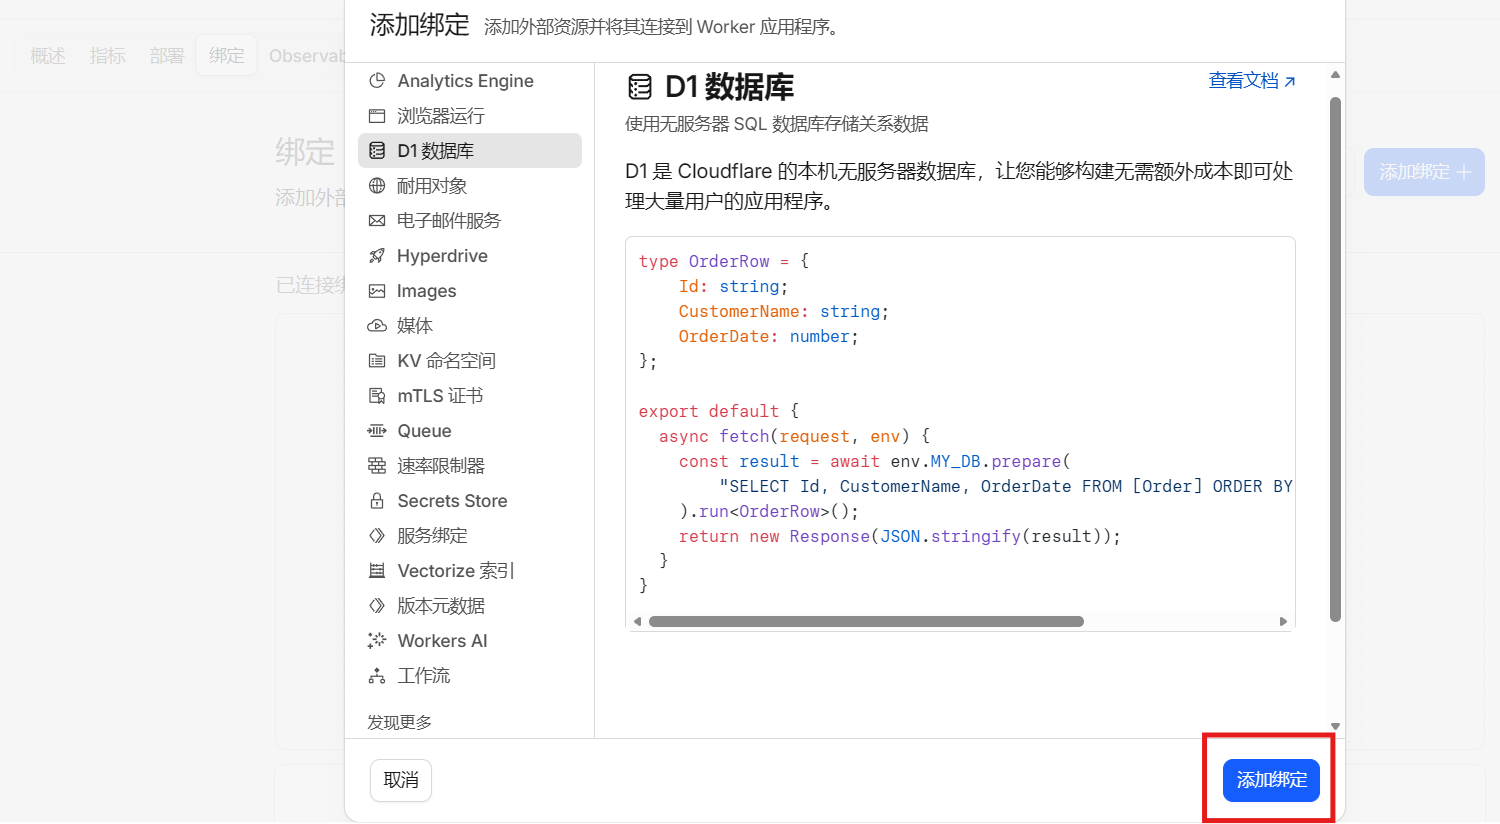Click the Hyperdrive rocket icon

click(x=377, y=256)
